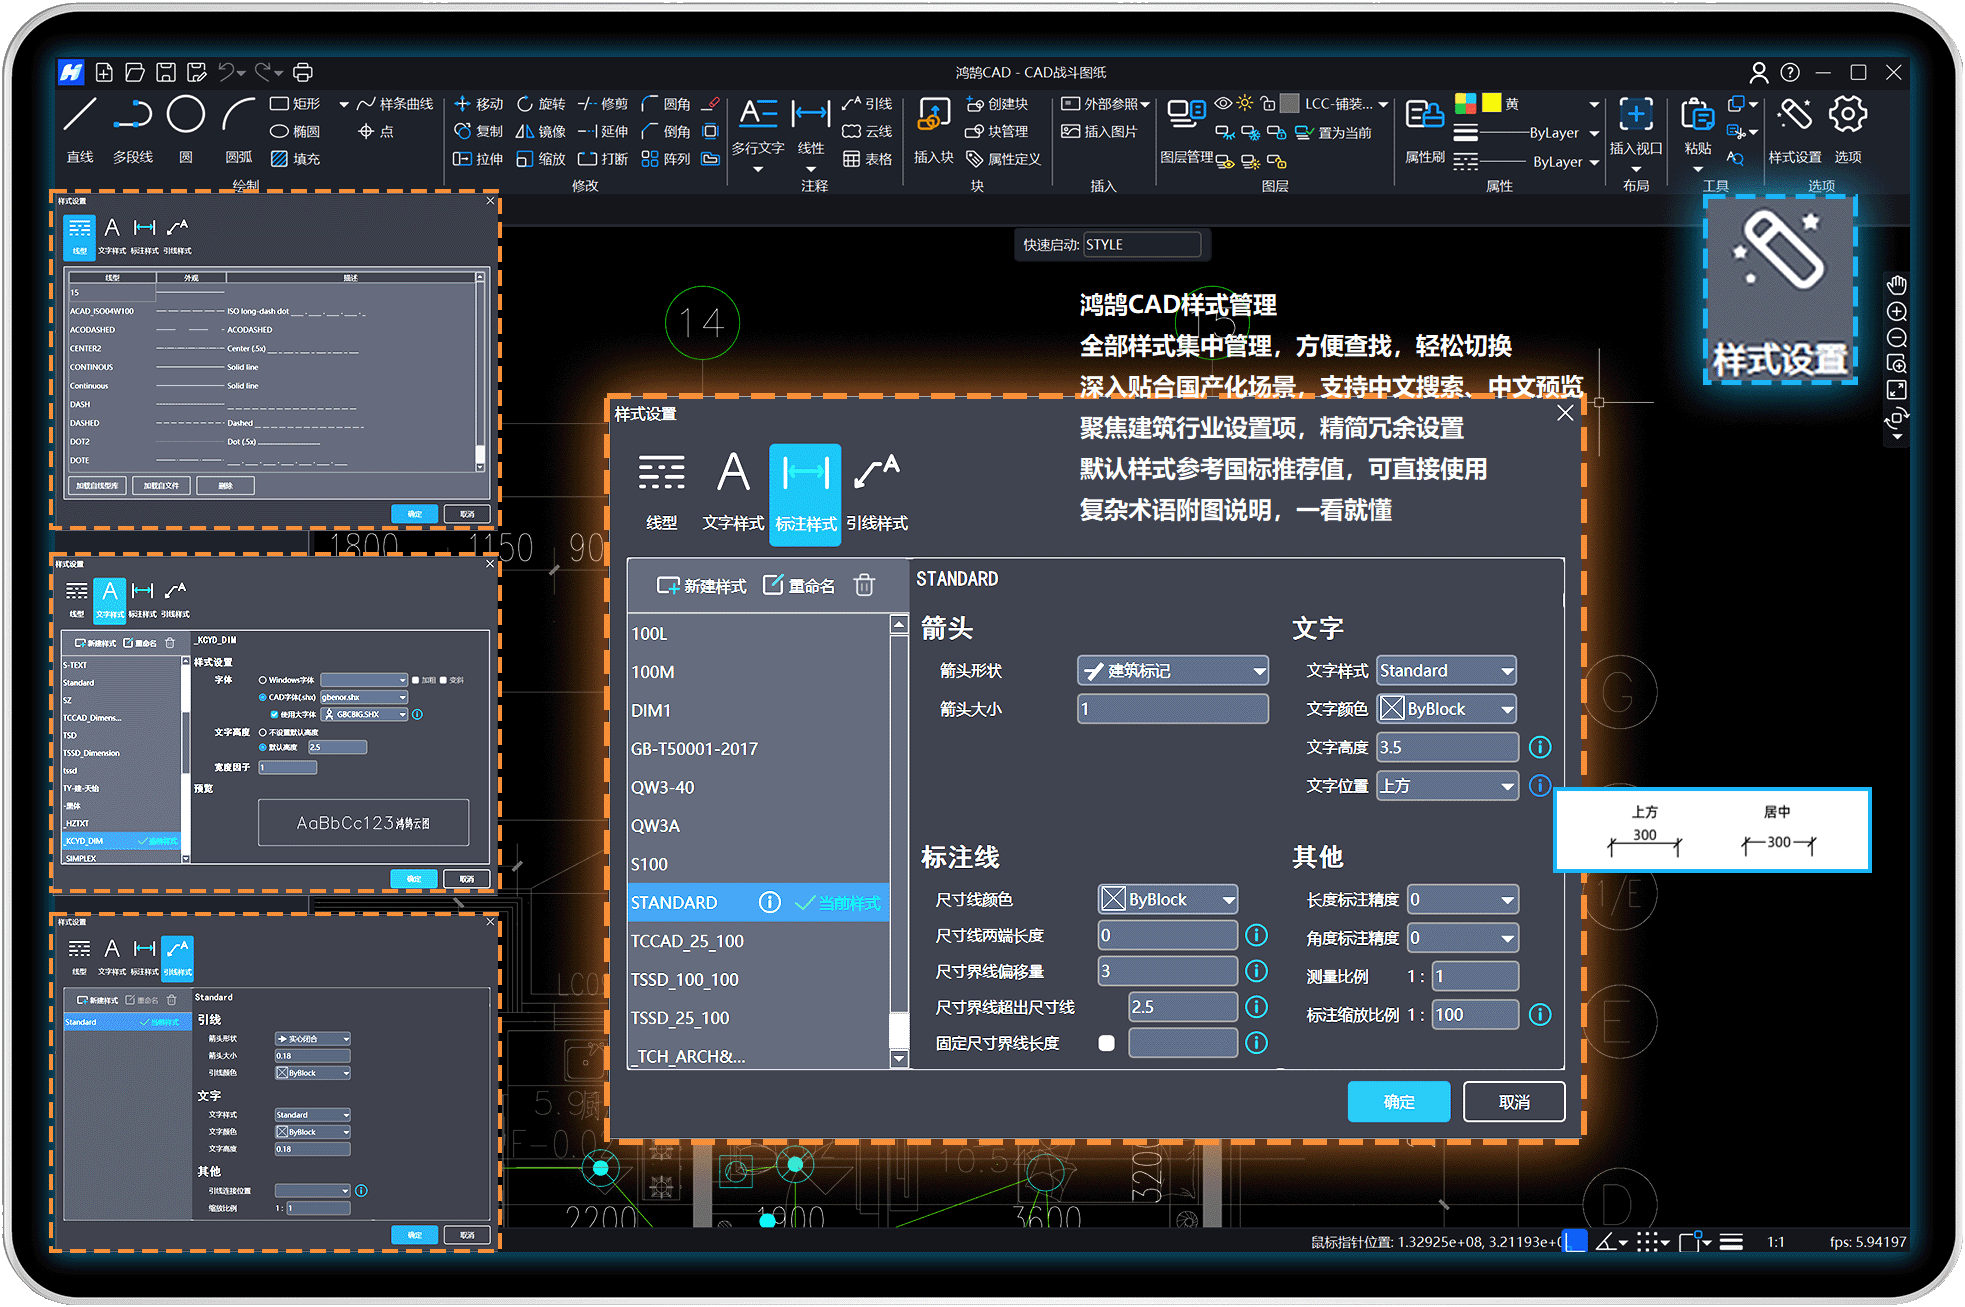Choose the 移动 move command
The image size is (1965, 1307).
pos(479,104)
